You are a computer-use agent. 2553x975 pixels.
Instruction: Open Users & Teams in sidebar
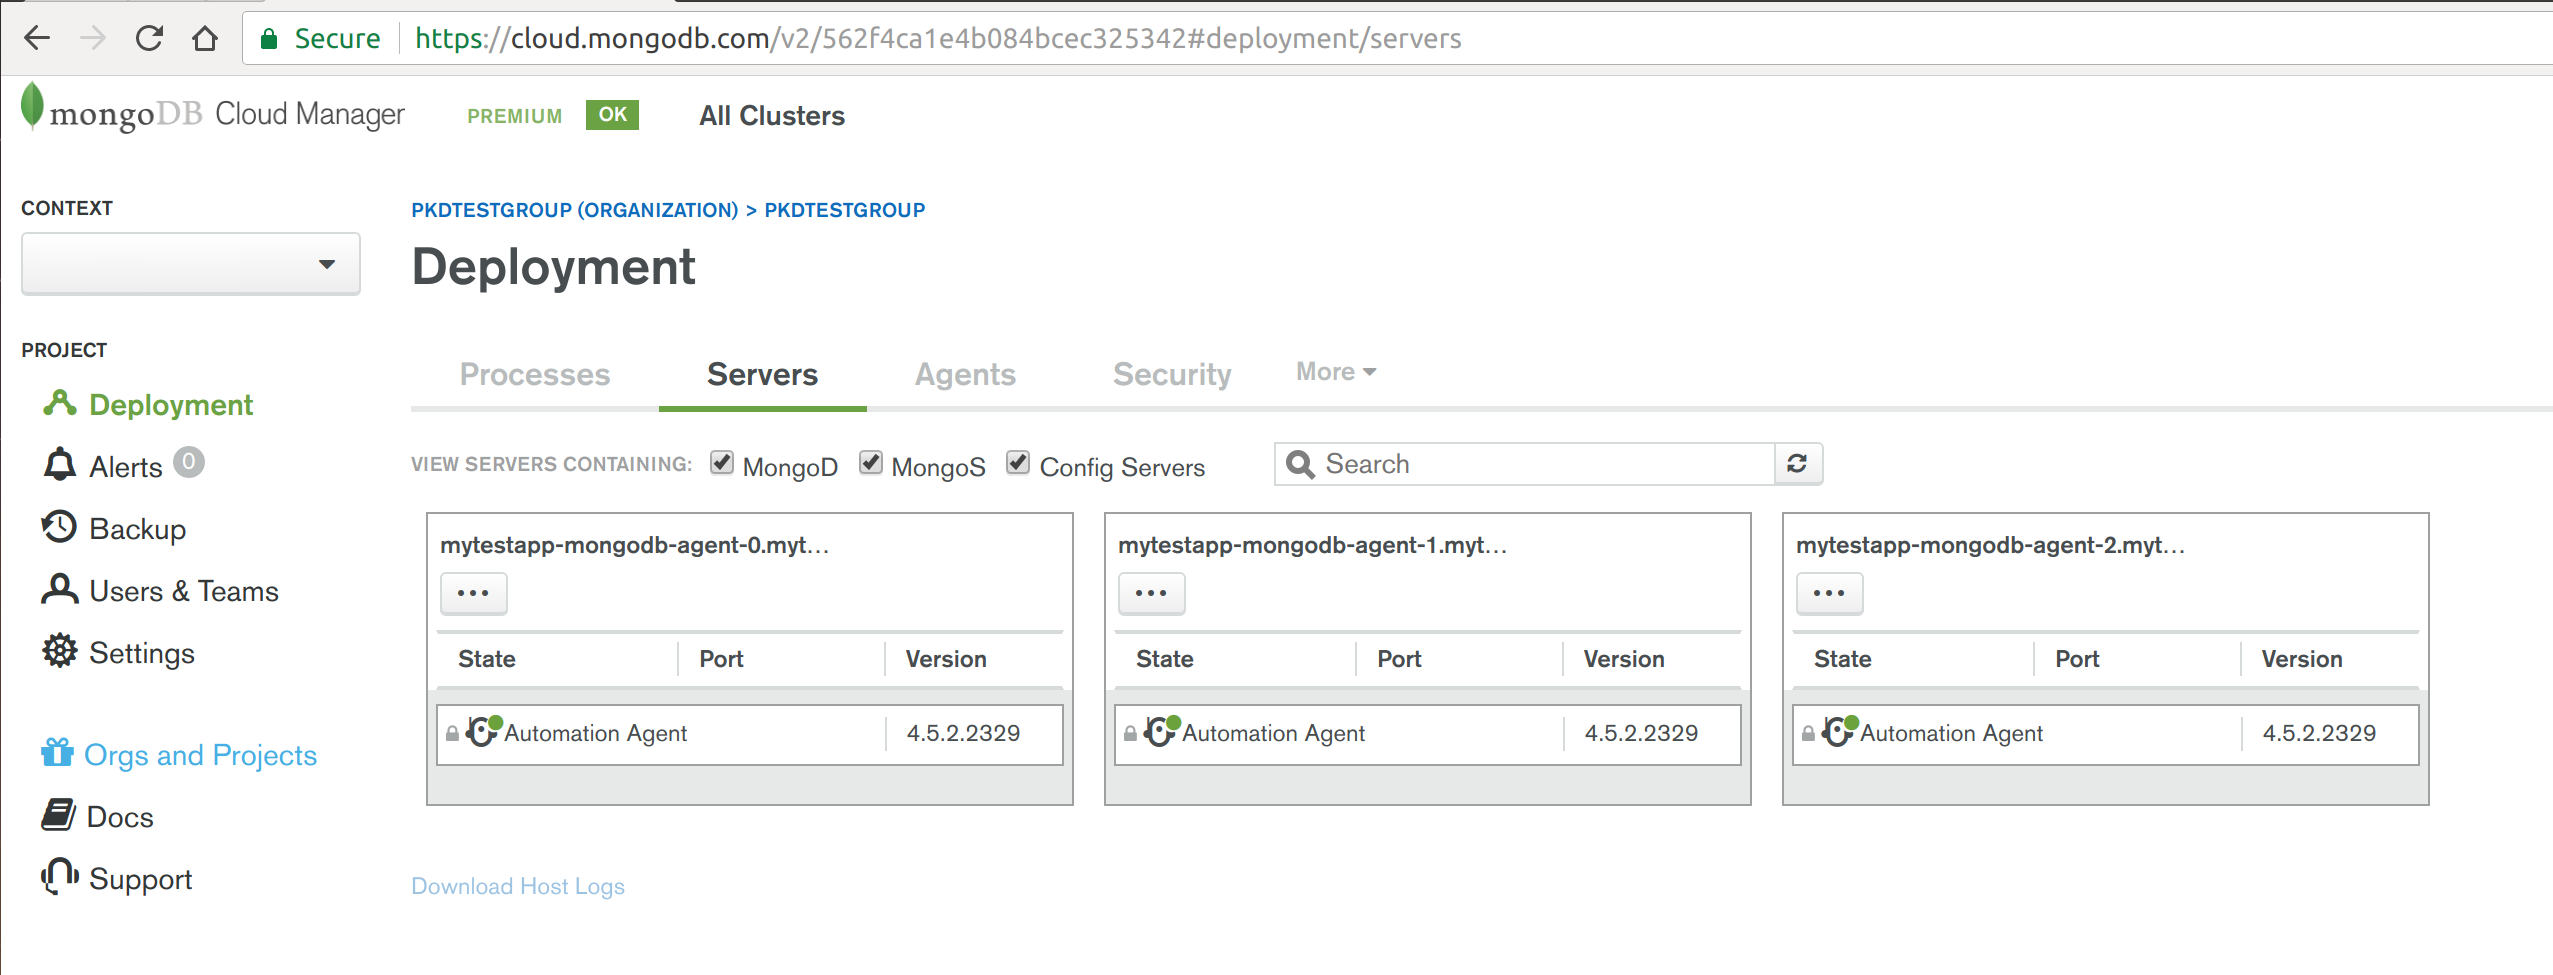tap(184, 591)
